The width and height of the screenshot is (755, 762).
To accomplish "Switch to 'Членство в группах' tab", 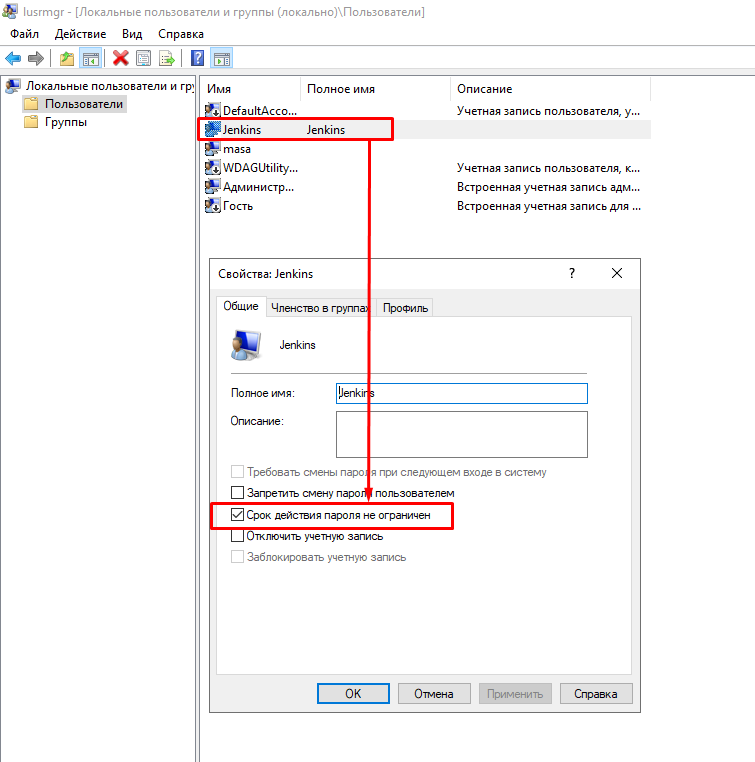I will (x=320, y=308).
